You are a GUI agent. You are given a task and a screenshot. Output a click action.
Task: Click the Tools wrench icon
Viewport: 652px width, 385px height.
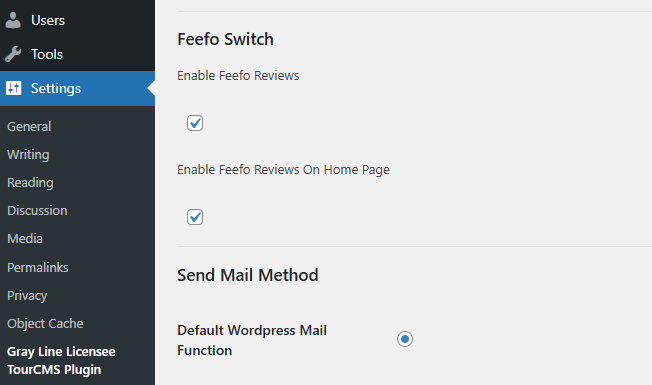tap(13, 54)
